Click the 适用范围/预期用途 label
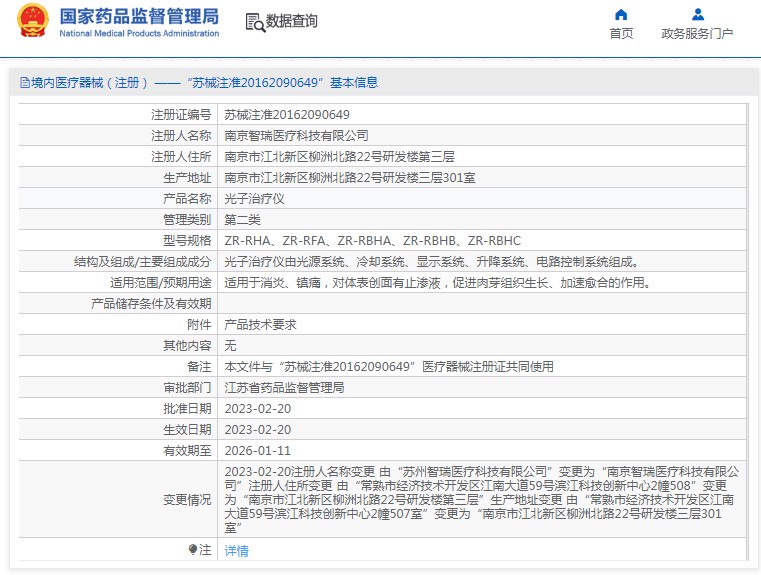 (161, 282)
